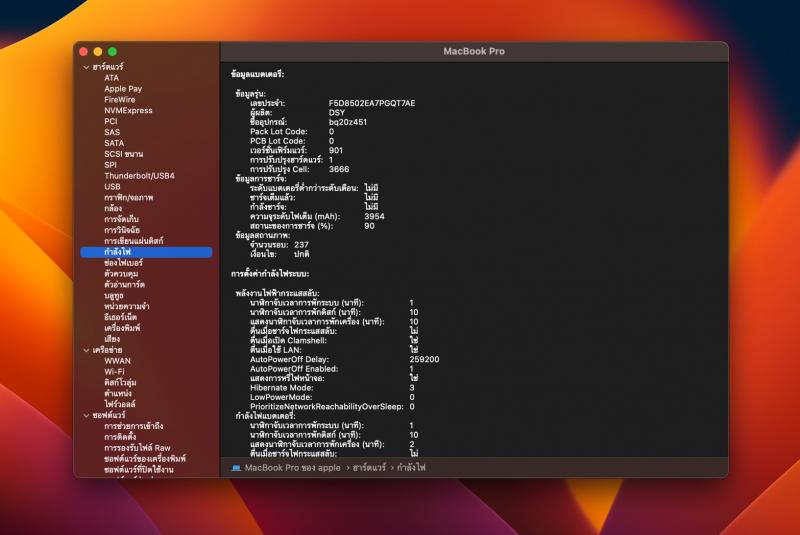Open กราฟิก/จอภาพ in the sidebar
The width and height of the screenshot is (800, 535).
[x=129, y=197]
